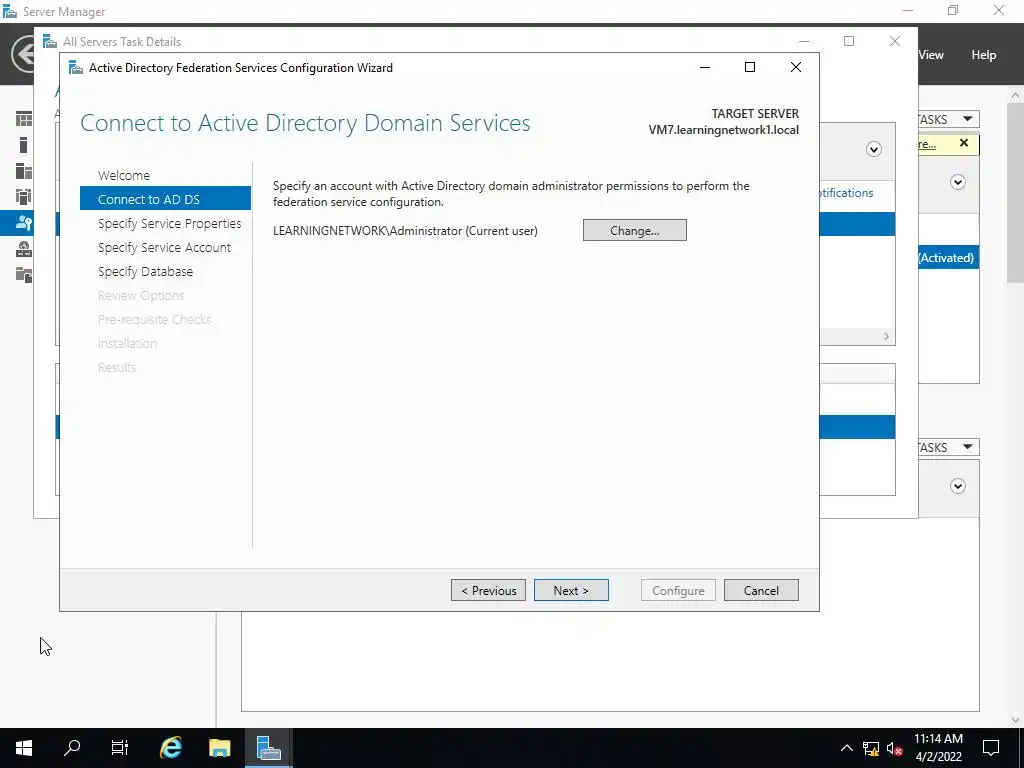The height and width of the screenshot is (768, 1024).
Task: Show hidden tray icons
Action: [846, 748]
